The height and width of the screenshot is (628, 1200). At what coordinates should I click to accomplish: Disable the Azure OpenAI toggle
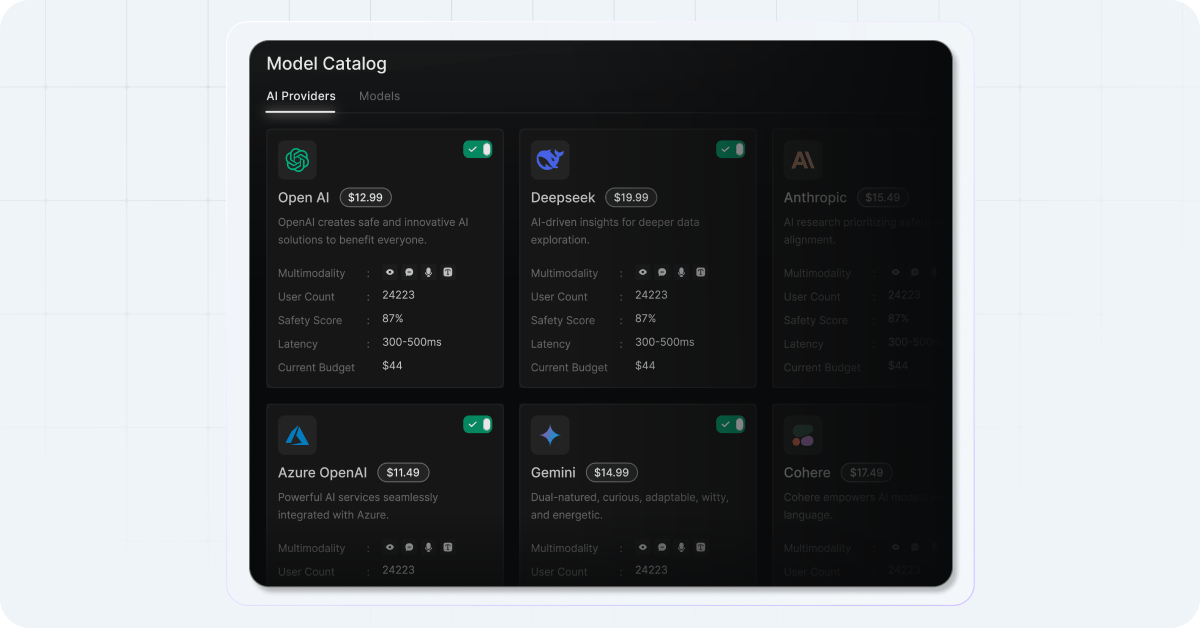pos(478,423)
